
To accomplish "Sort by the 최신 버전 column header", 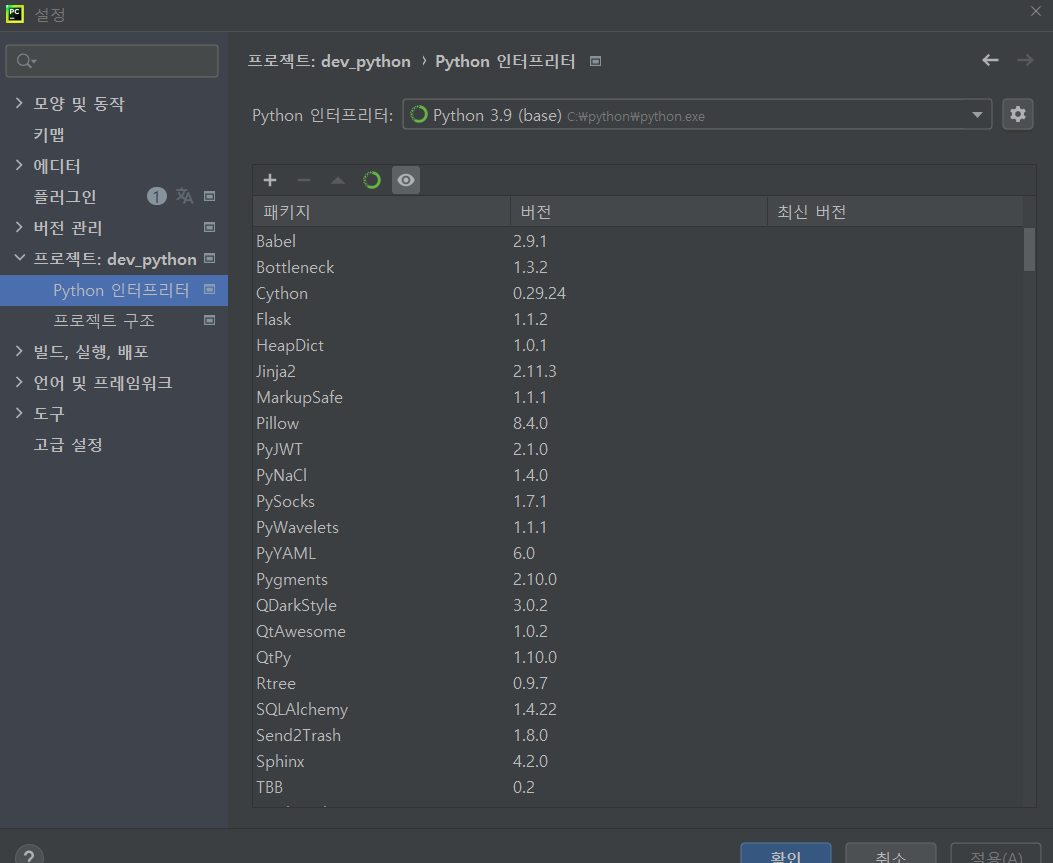I will [x=895, y=212].
